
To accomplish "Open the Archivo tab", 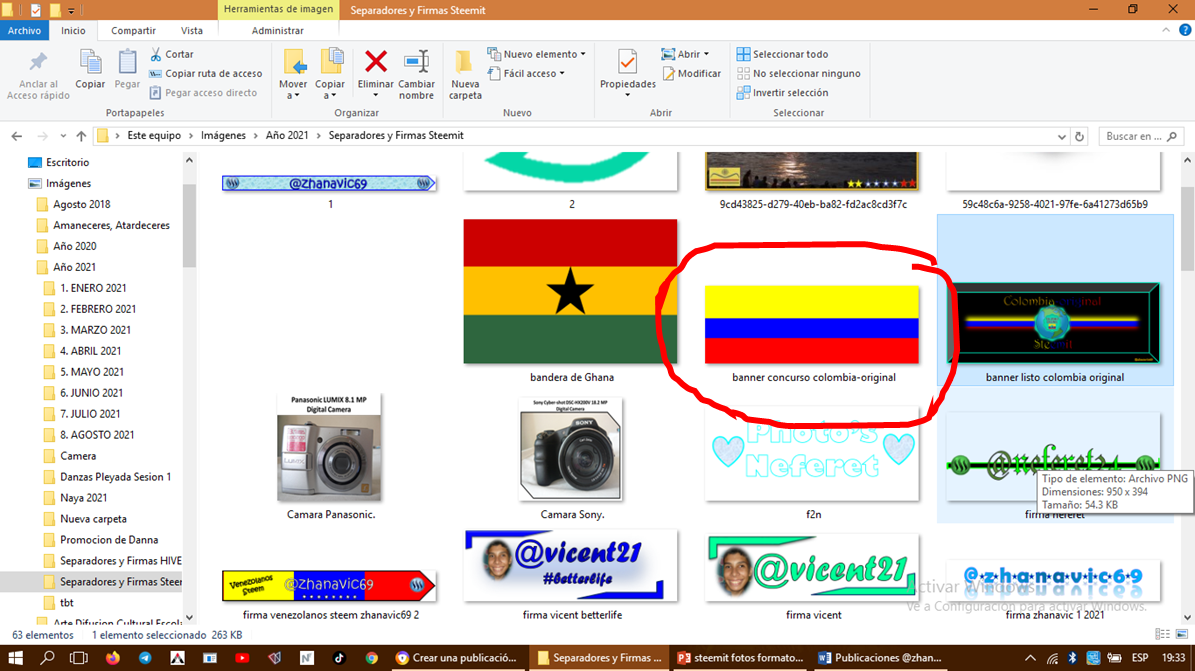I will [24, 30].
